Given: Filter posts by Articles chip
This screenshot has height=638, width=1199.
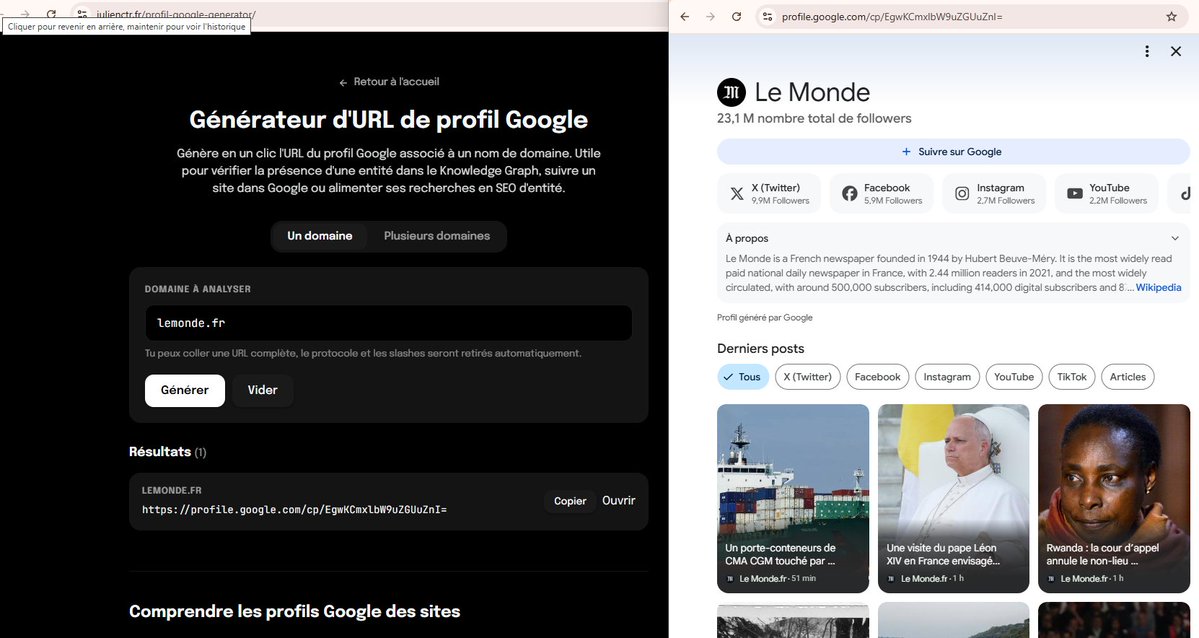Looking at the screenshot, I should 1128,376.
